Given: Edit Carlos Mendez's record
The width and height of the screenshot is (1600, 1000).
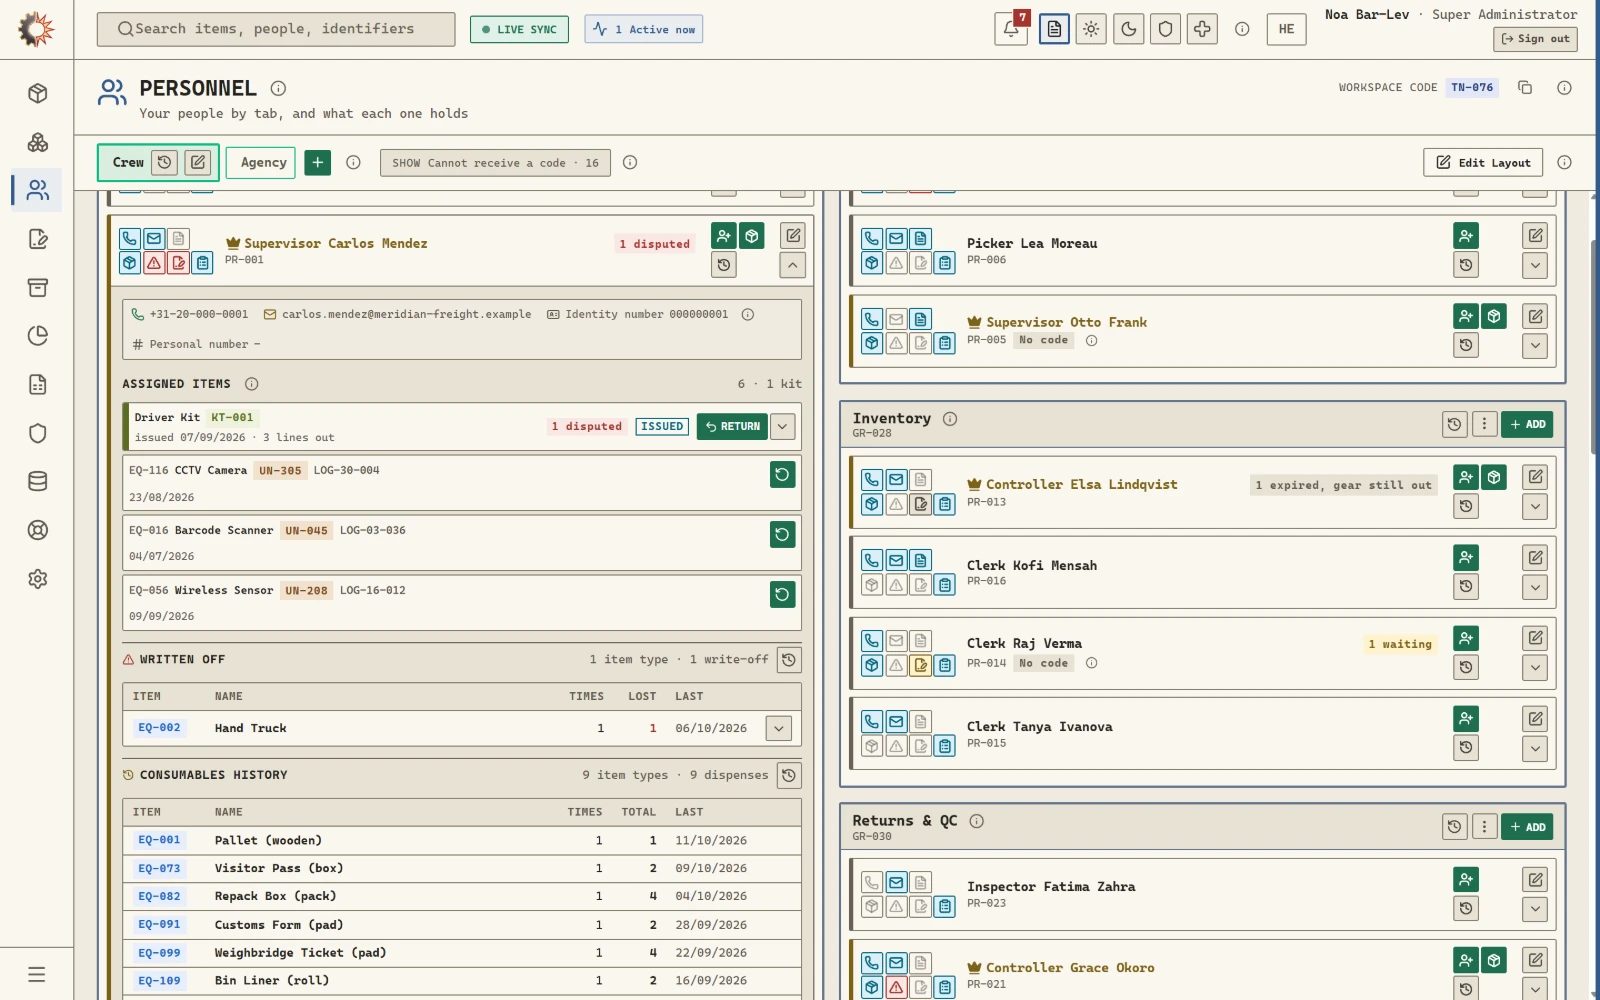Looking at the screenshot, I should pos(793,236).
